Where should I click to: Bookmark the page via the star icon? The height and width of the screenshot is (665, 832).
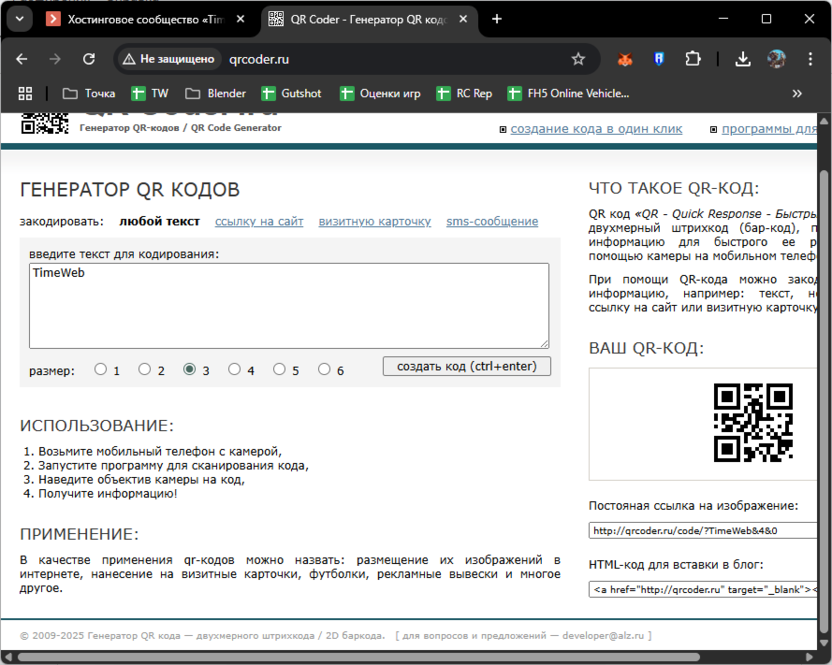579,59
